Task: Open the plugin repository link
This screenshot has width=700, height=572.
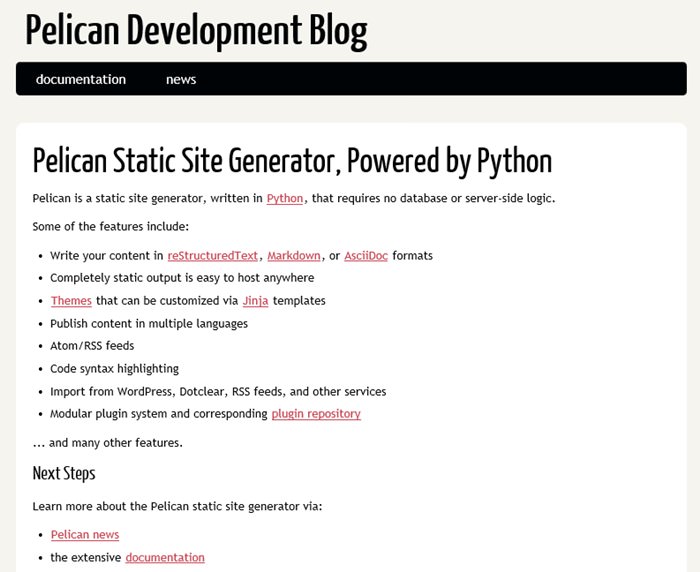Action: click(x=316, y=414)
